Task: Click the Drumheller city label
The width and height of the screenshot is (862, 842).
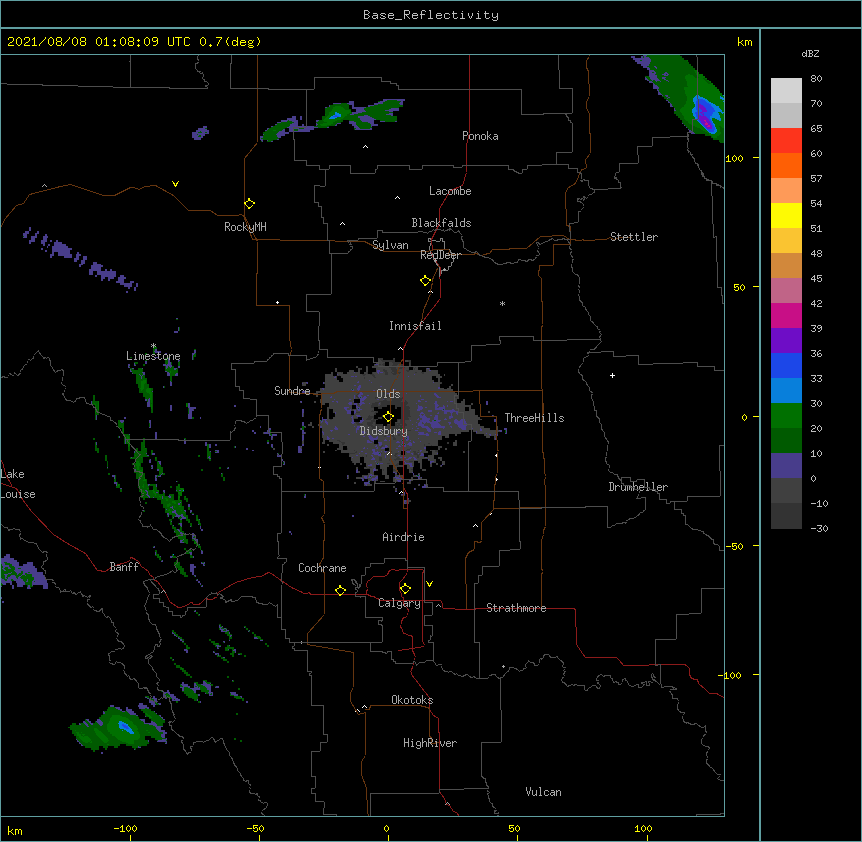Action: [638, 487]
